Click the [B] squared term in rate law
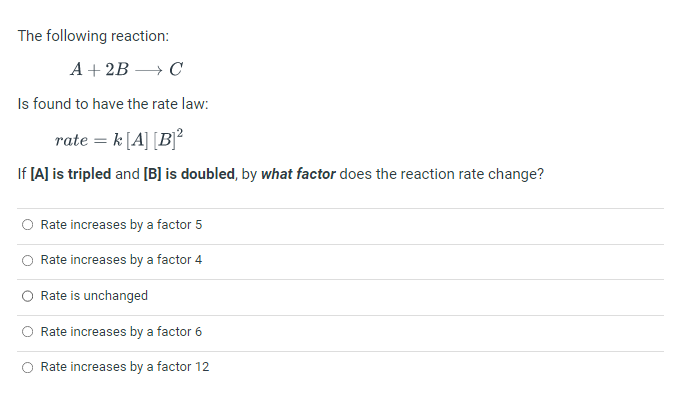This screenshot has width=678, height=397. (168, 139)
